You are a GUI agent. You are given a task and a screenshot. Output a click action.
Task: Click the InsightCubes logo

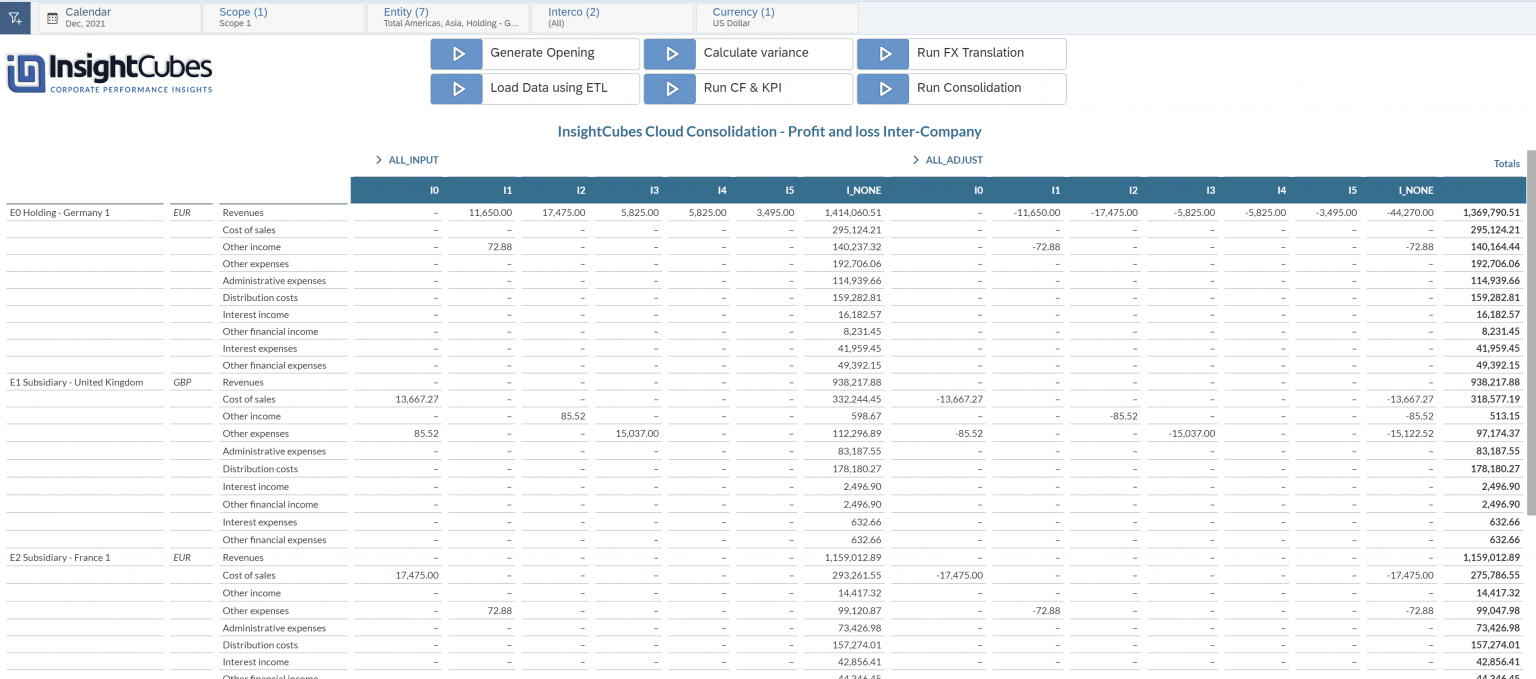(110, 73)
